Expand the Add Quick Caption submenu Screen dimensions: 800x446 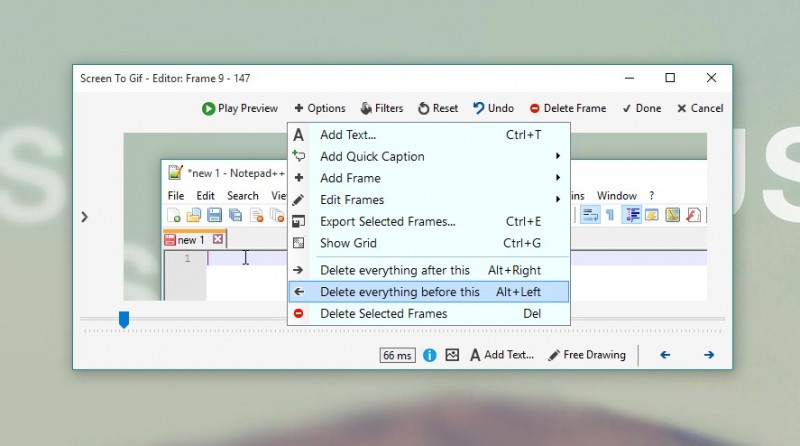(429, 156)
